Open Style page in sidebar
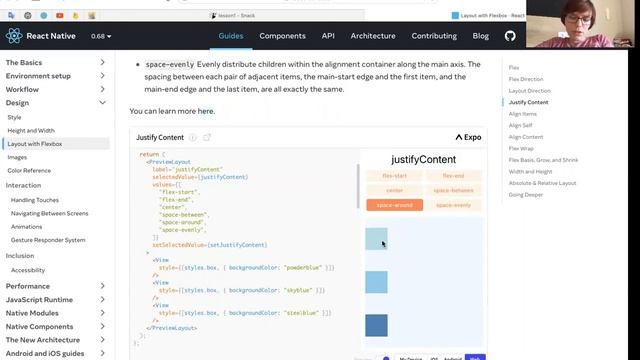The height and width of the screenshot is (360, 640). tap(14, 118)
